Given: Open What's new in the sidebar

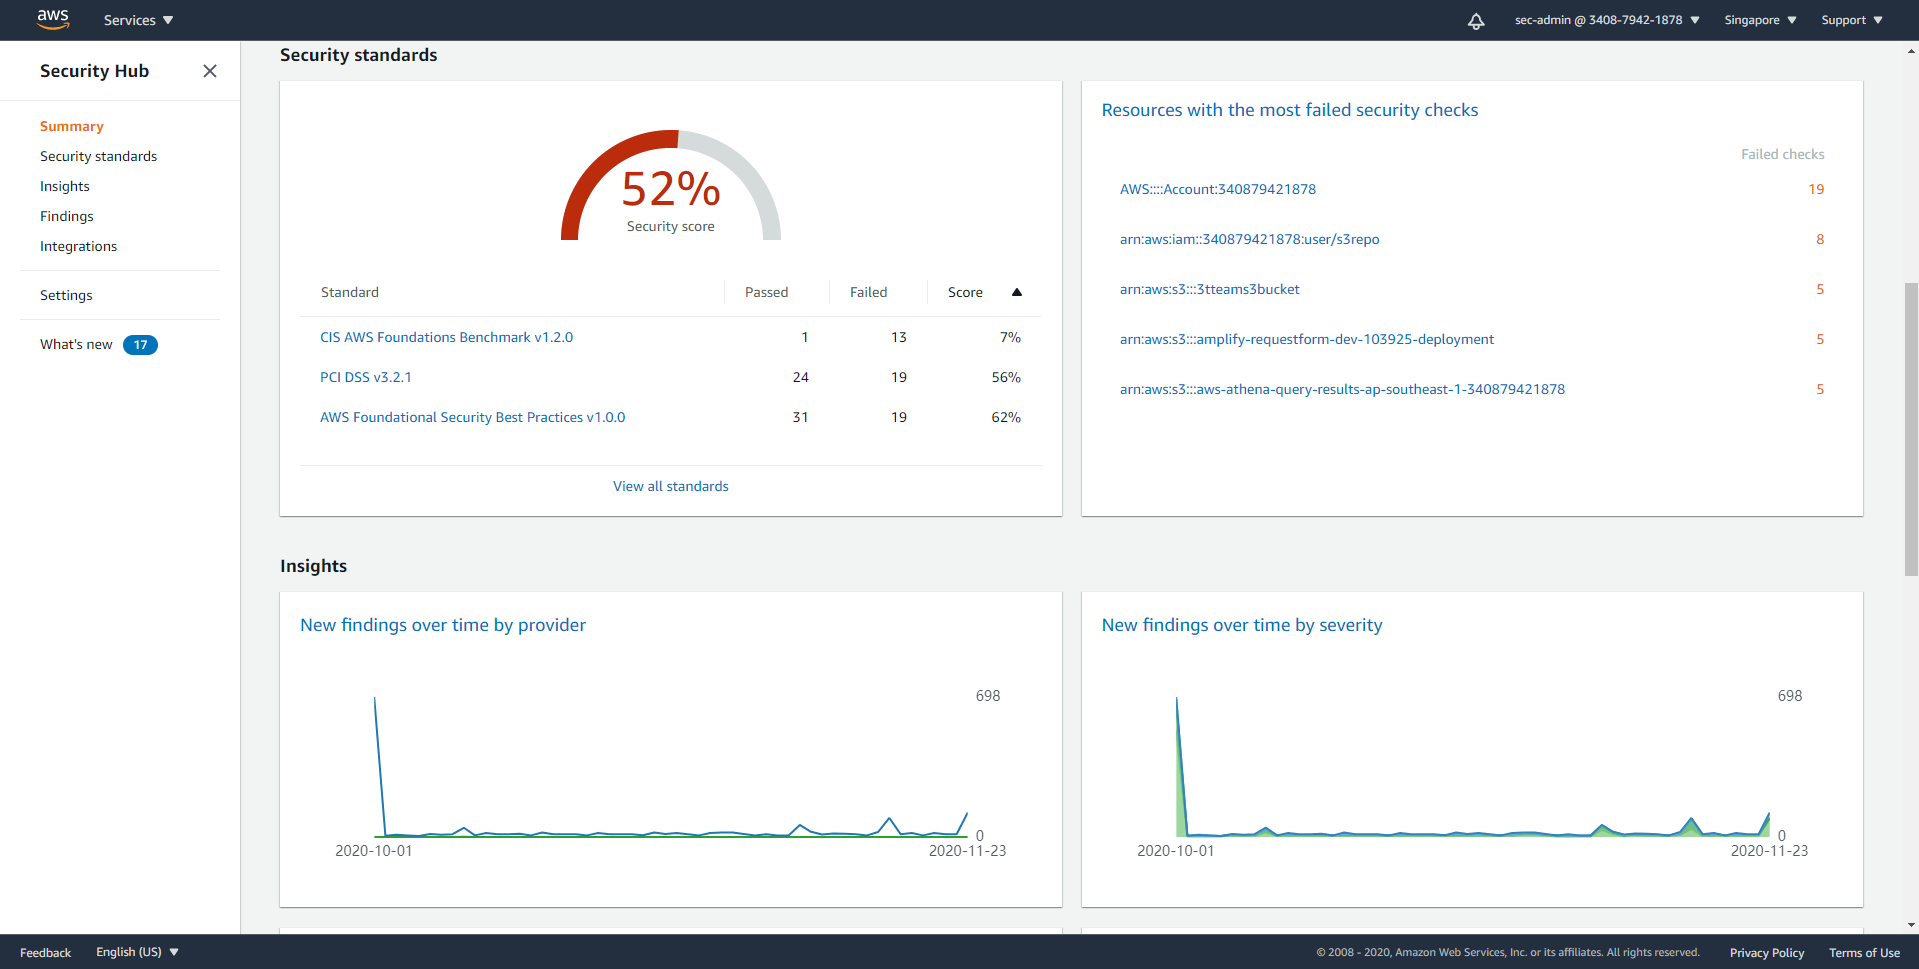Looking at the screenshot, I should pos(76,344).
